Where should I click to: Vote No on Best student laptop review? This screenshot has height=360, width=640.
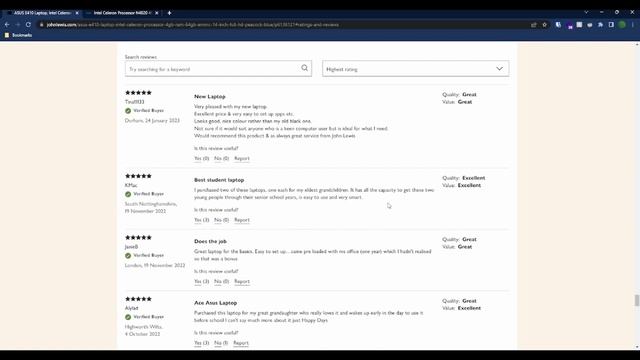tap(221, 220)
